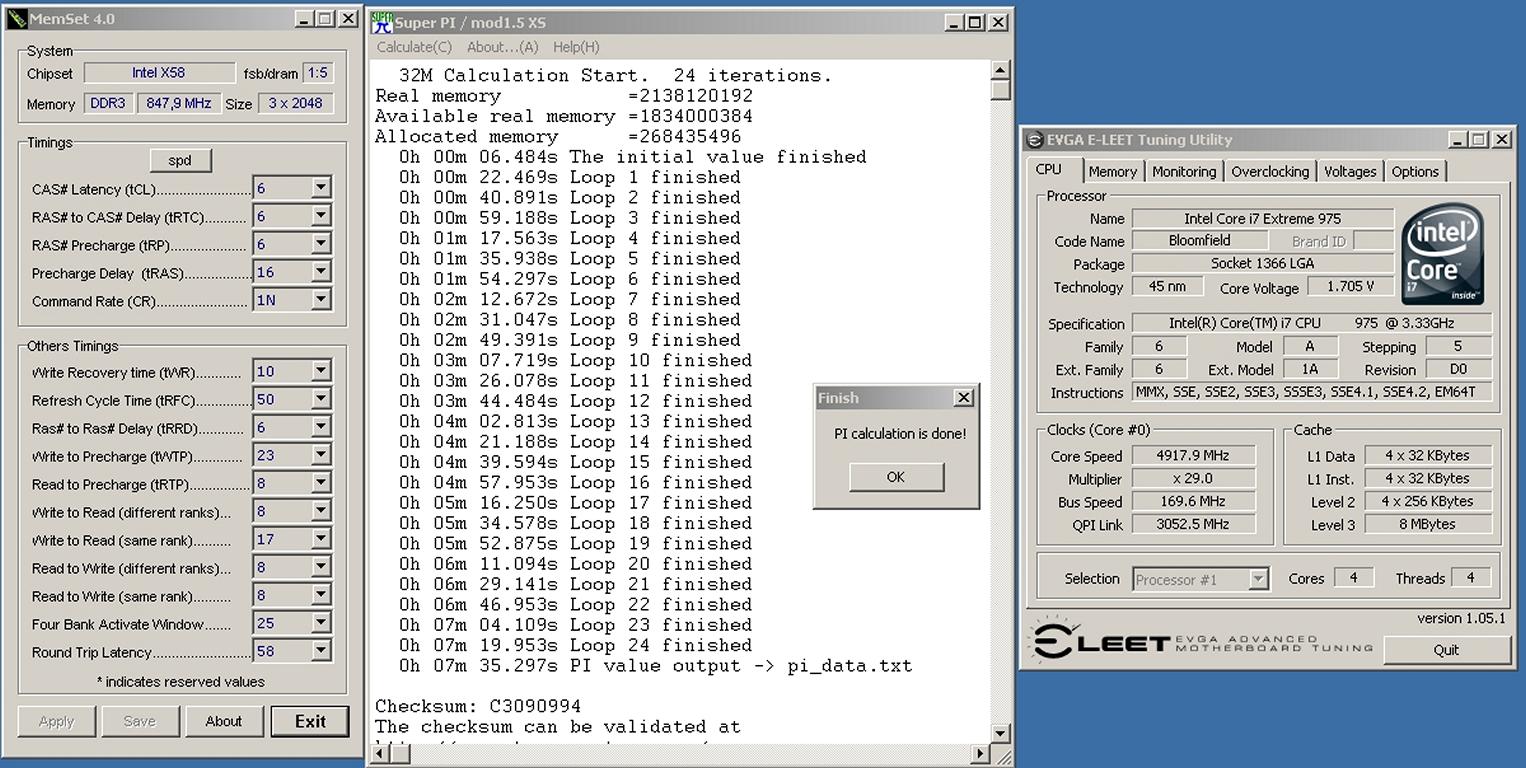Switch to the CPU tab in E-LEET

pos(1050,169)
